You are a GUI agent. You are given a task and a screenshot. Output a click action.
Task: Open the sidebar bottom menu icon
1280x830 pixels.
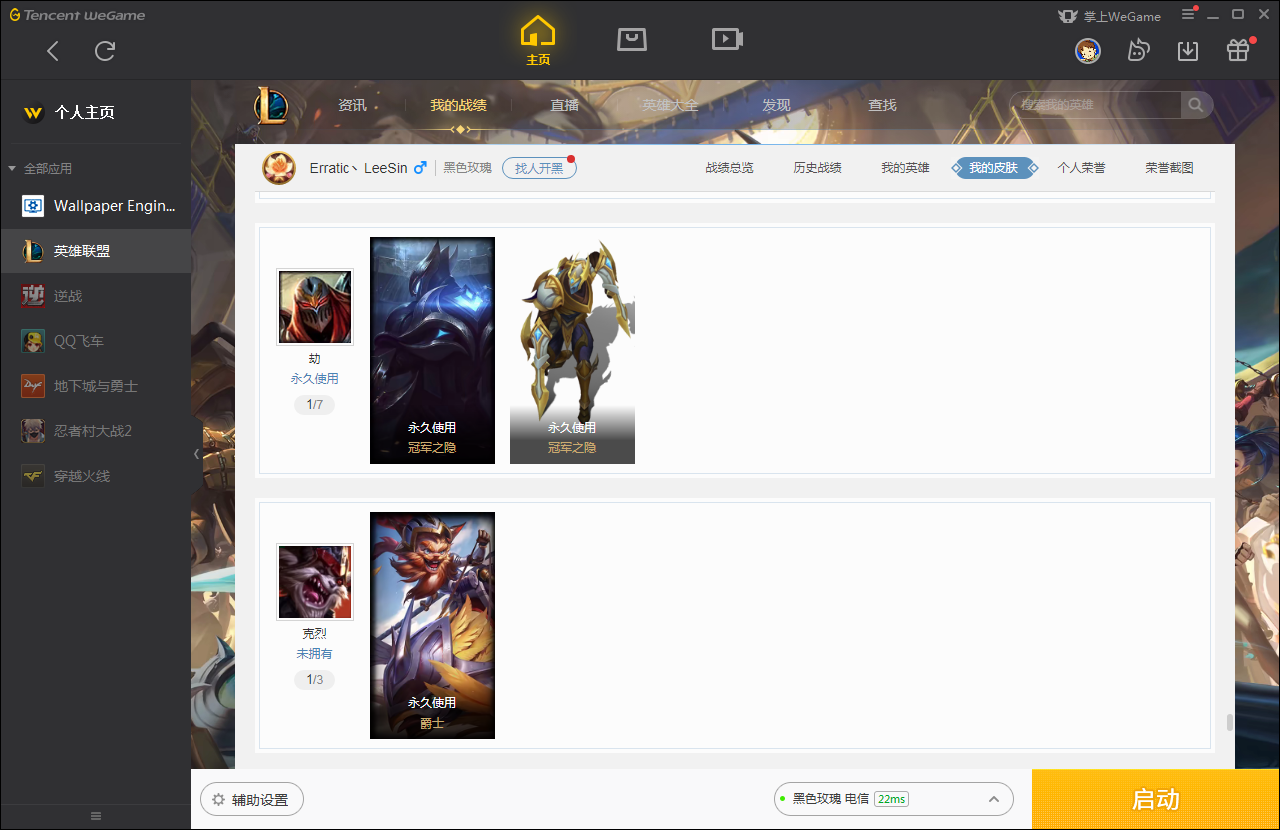[96, 816]
